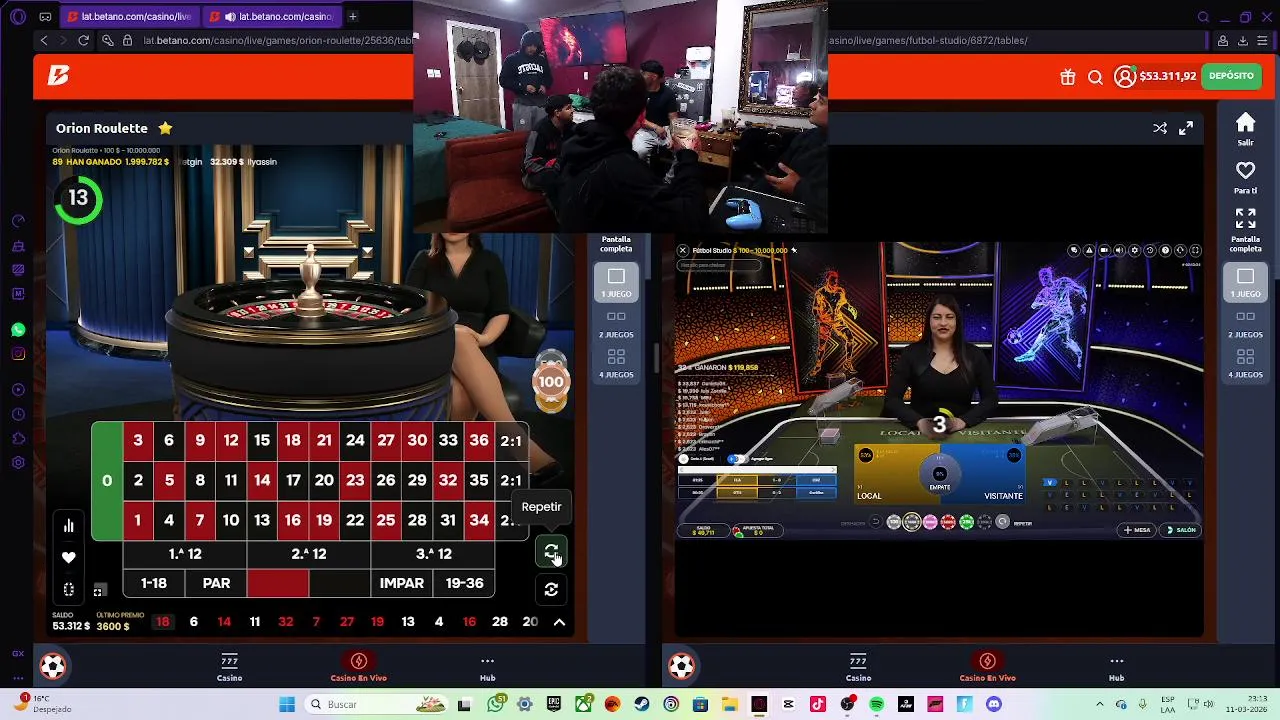Click right-side Pantalla completa icon
This screenshot has width=1280, height=720.
1245,217
